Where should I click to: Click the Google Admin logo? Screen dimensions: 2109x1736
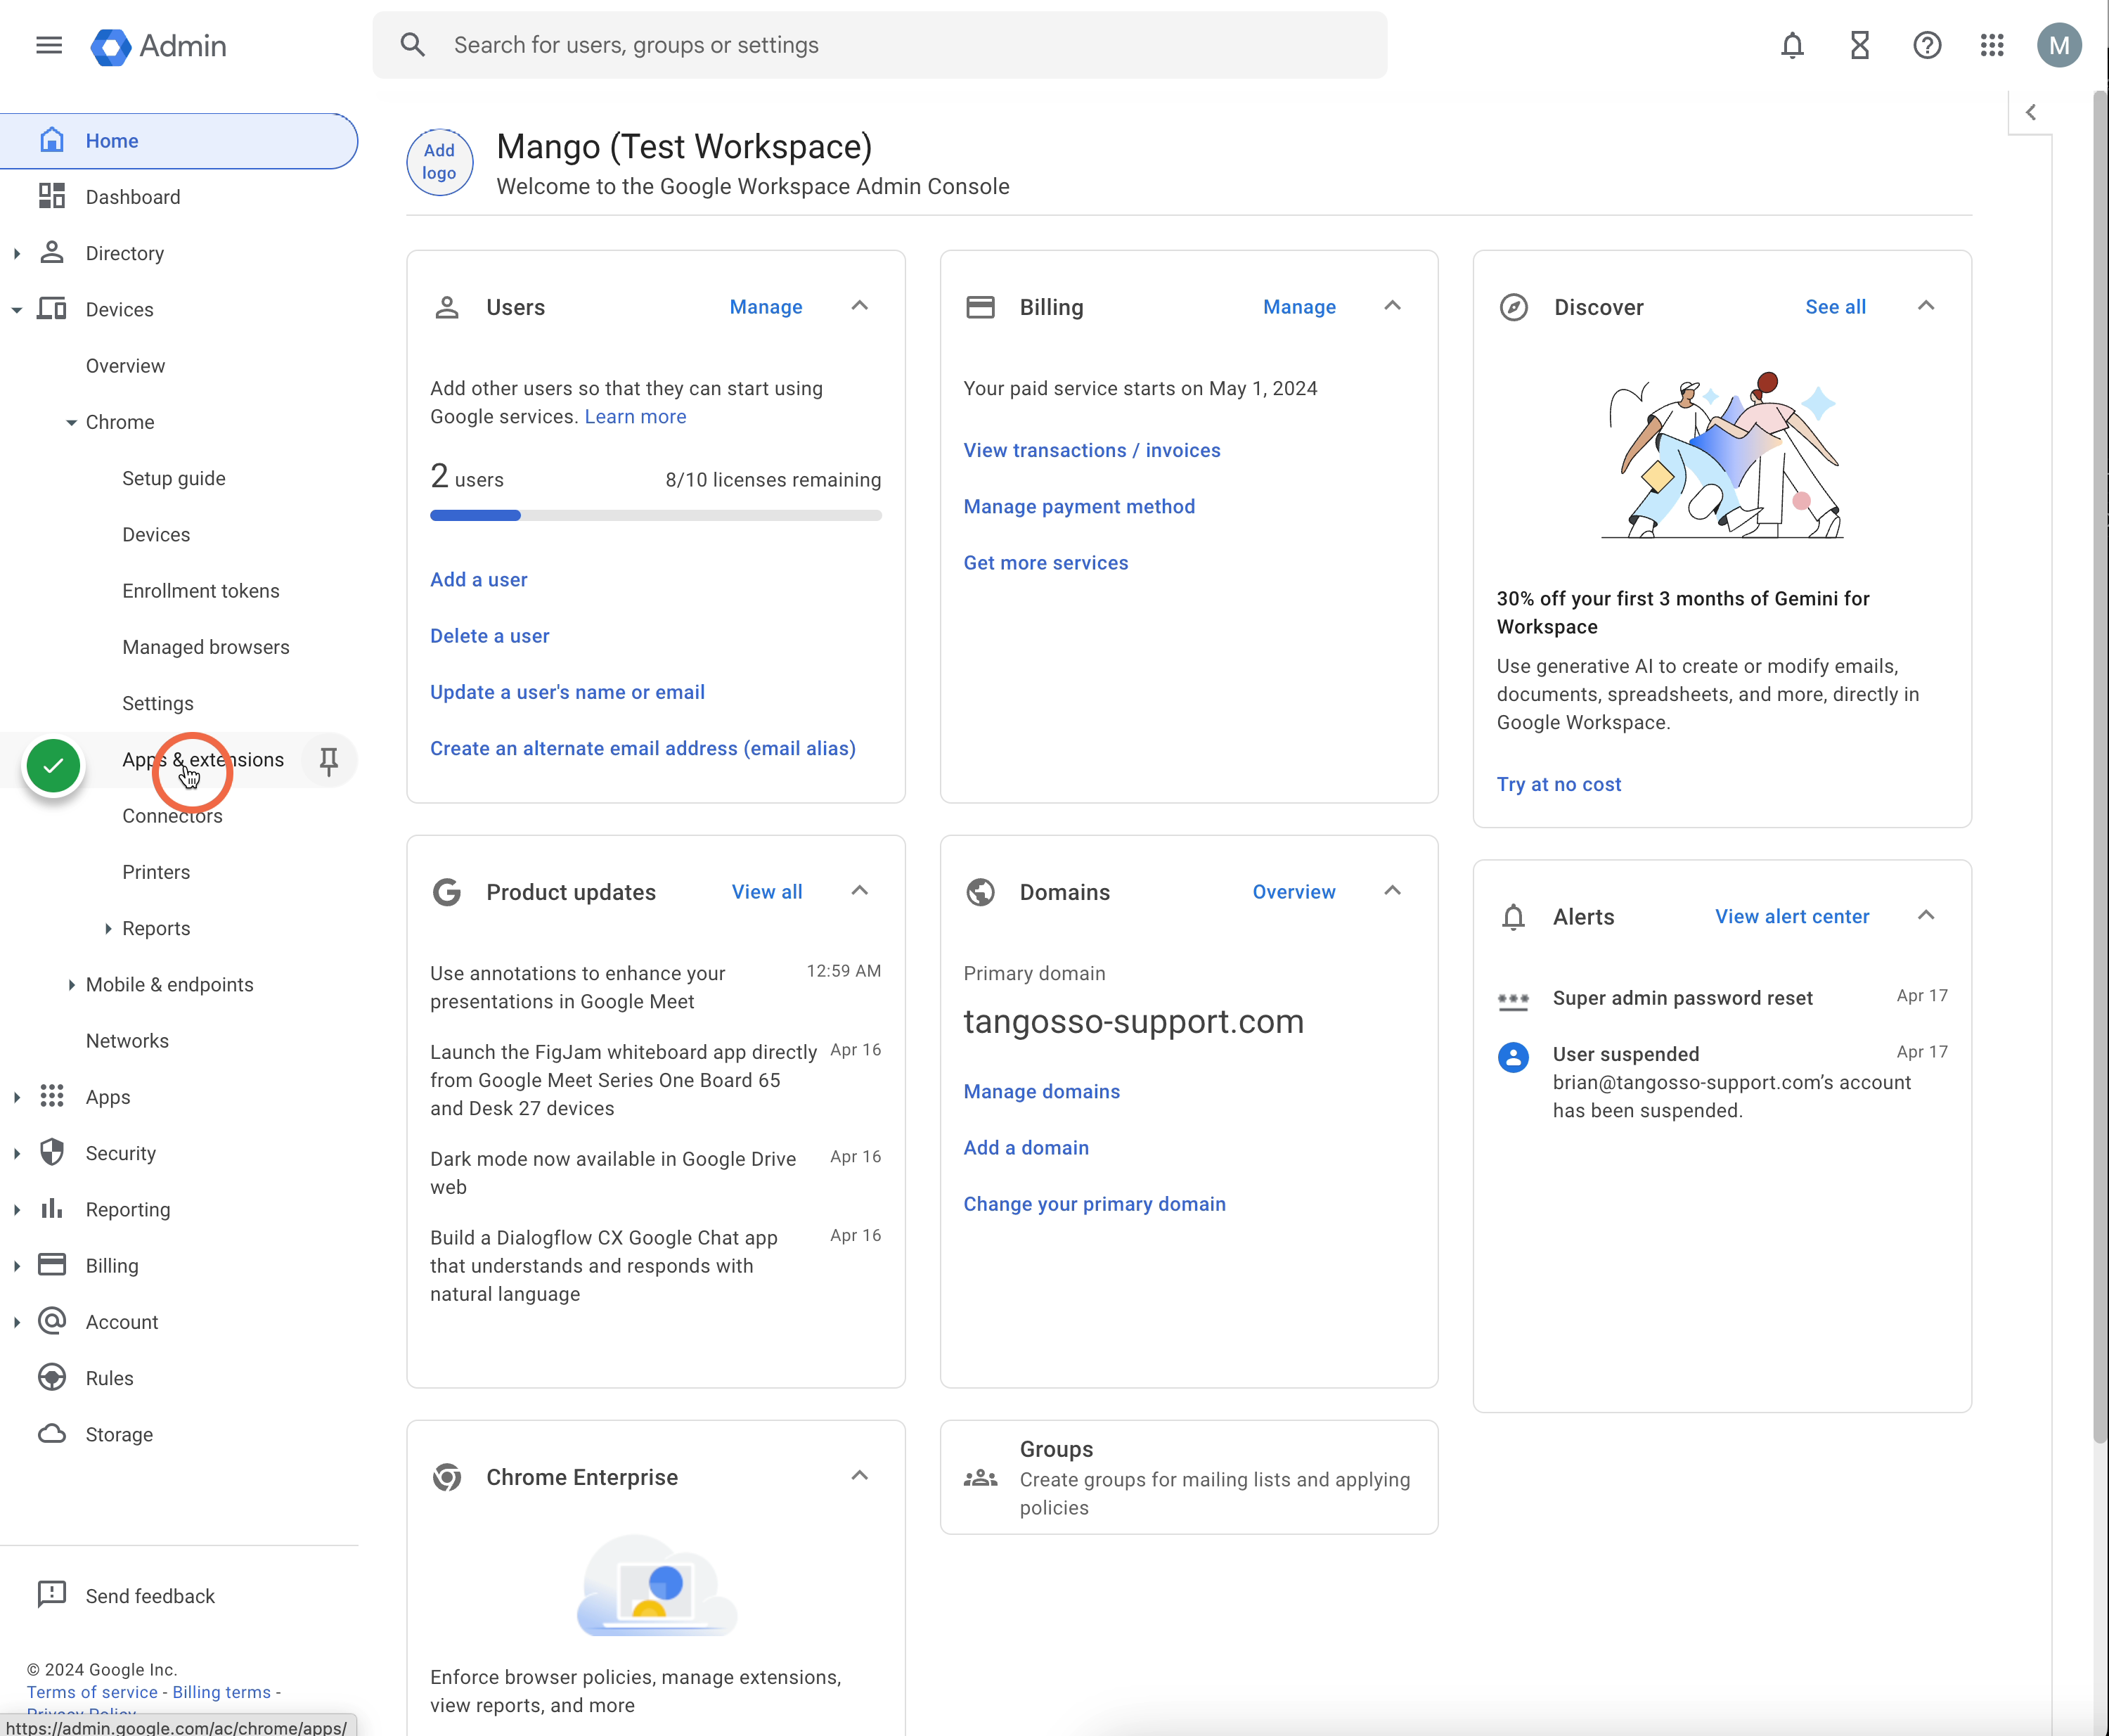click(x=159, y=46)
